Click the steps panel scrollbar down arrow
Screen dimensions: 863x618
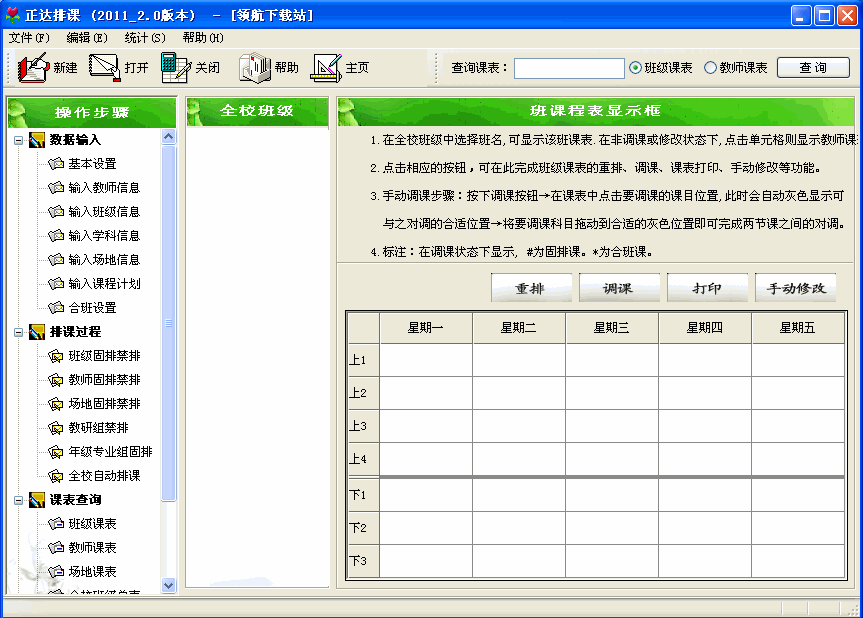pyautogui.click(x=169, y=586)
